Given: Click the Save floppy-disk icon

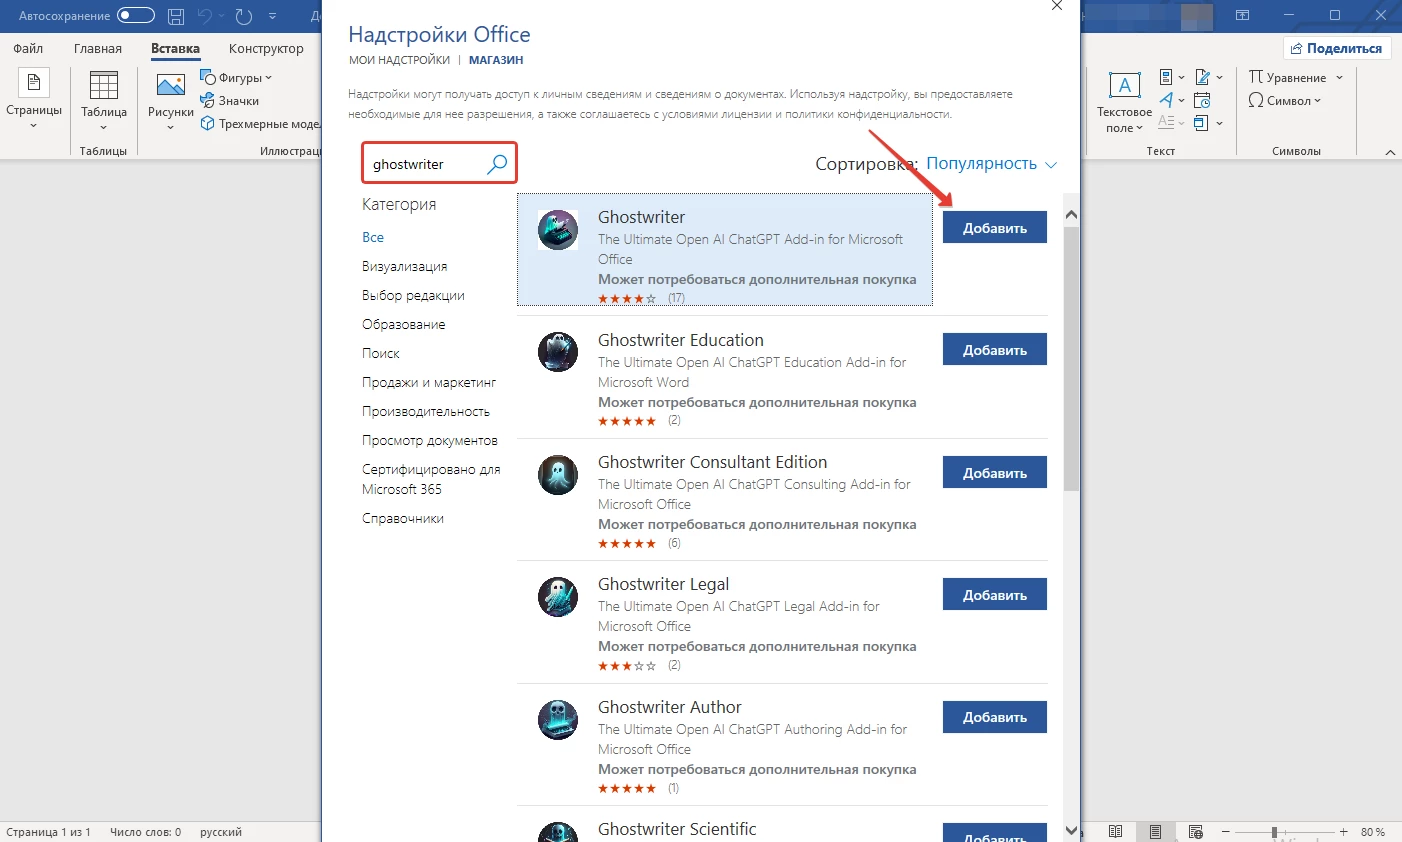Looking at the screenshot, I should coord(176,15).
